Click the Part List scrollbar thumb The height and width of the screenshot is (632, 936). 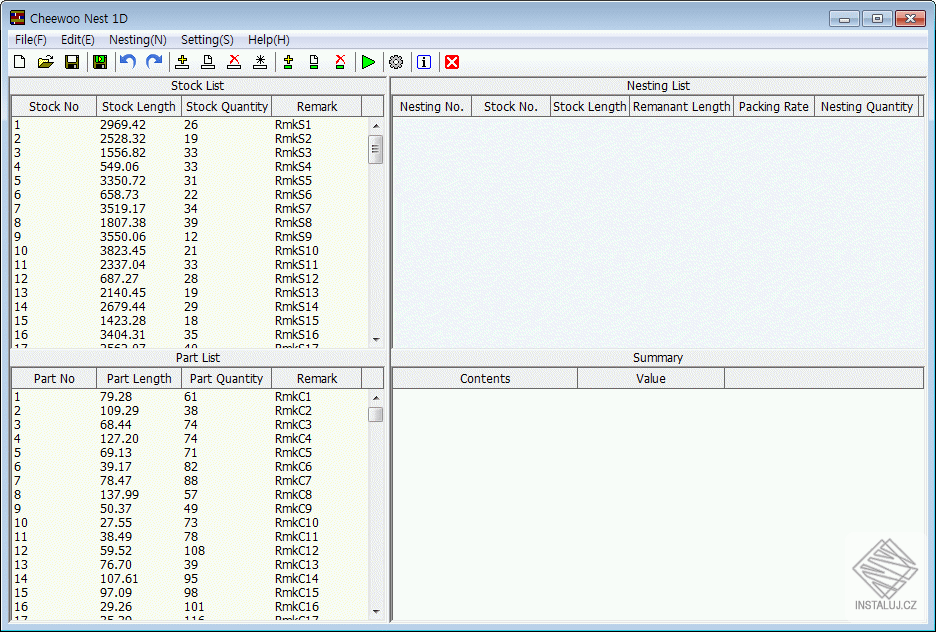pos(376,414)
